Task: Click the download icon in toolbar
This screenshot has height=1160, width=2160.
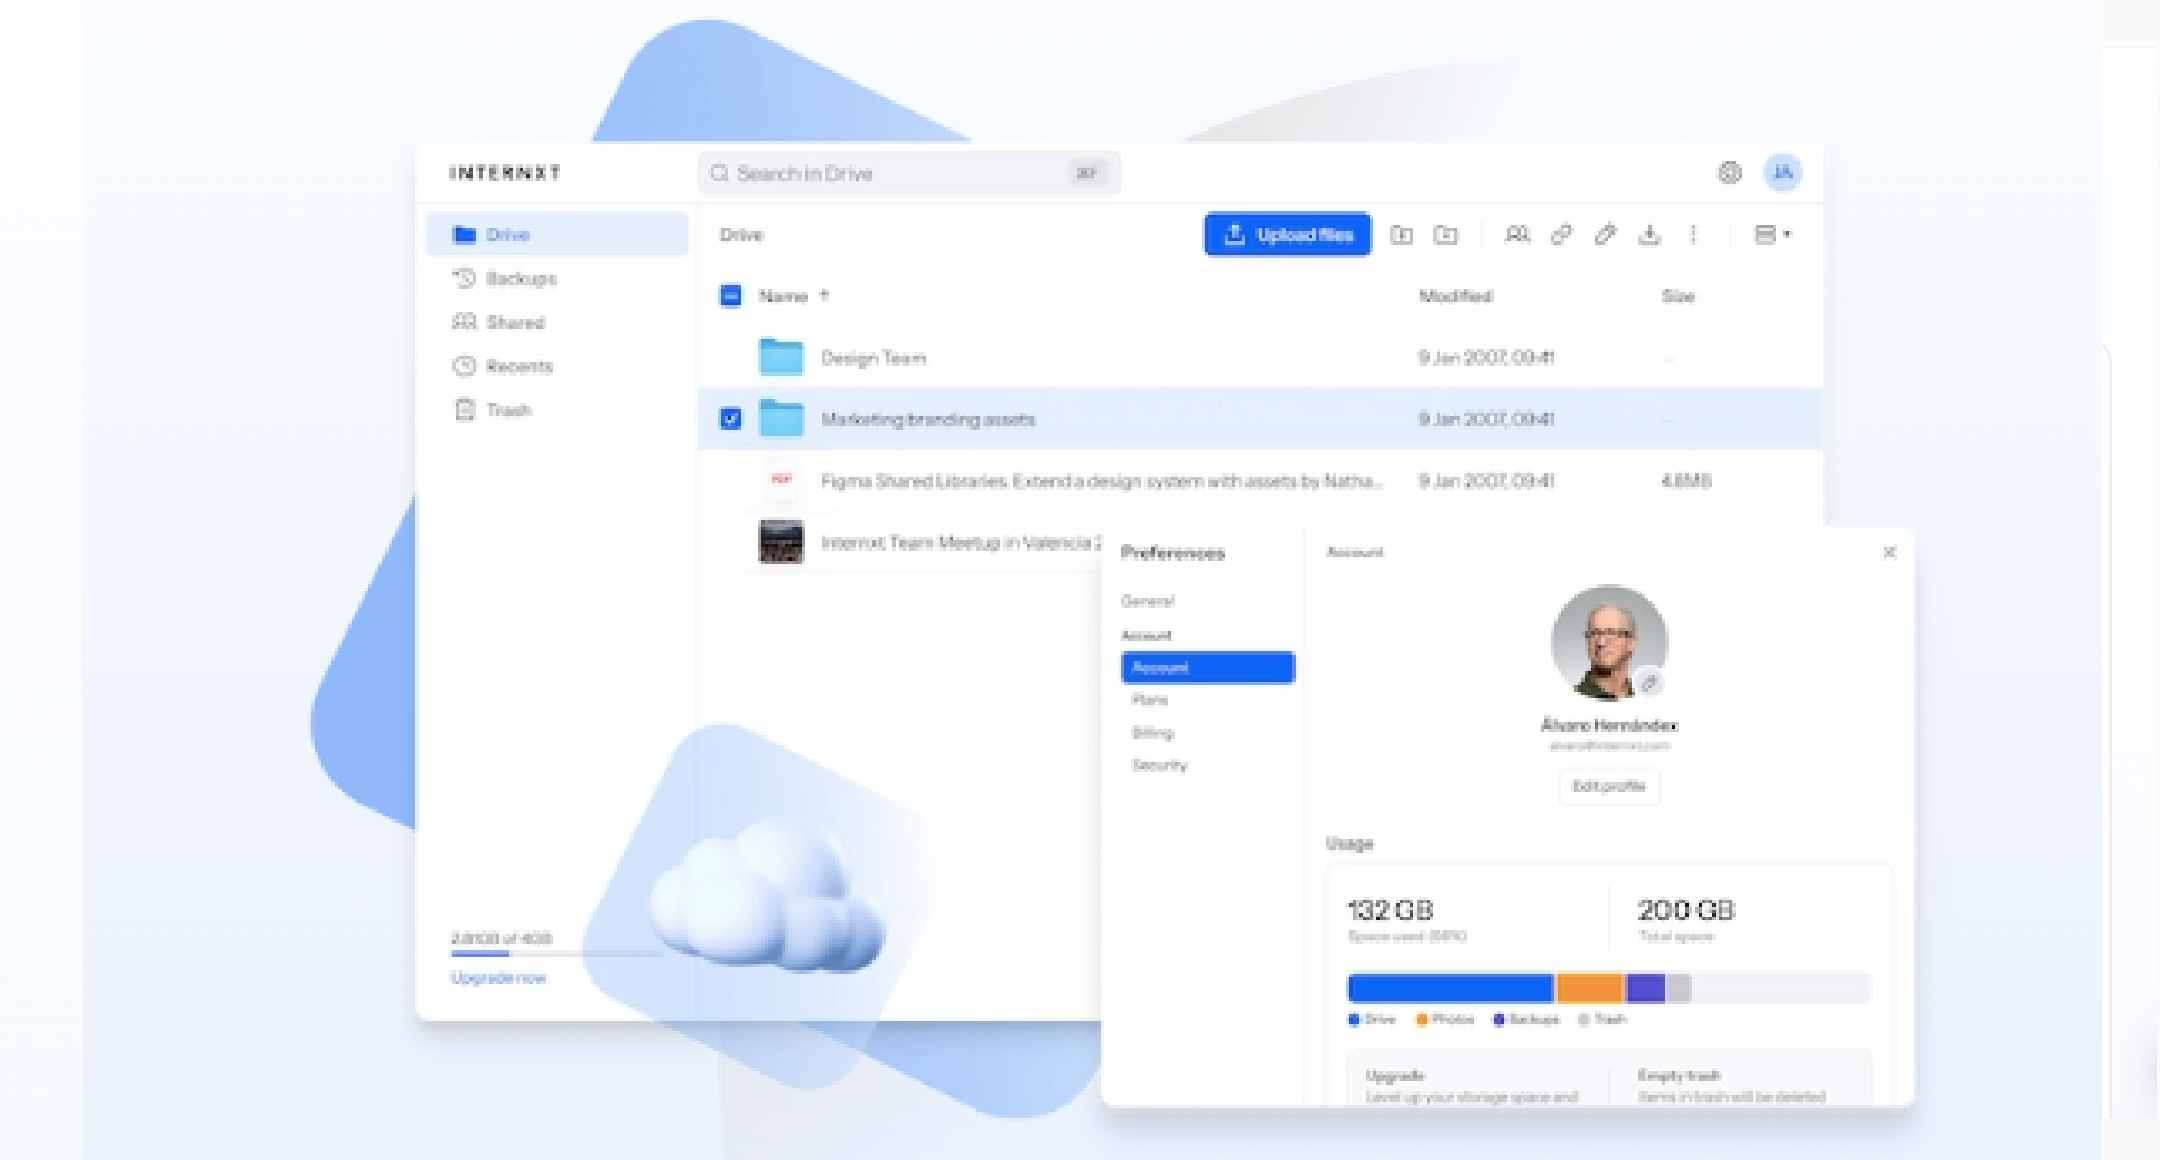Action: 1649,234
